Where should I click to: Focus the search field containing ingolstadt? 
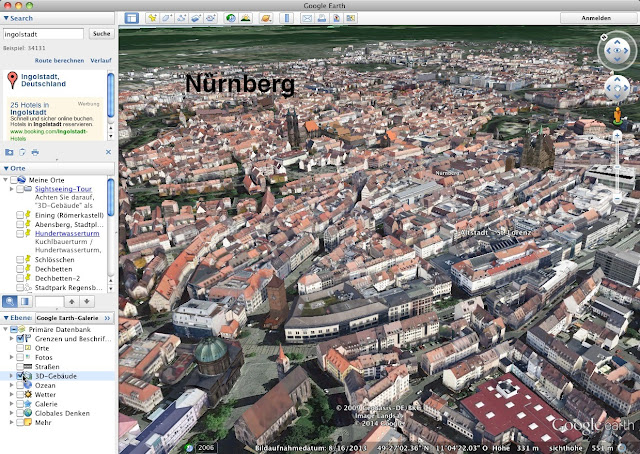[x=43, y=34]
